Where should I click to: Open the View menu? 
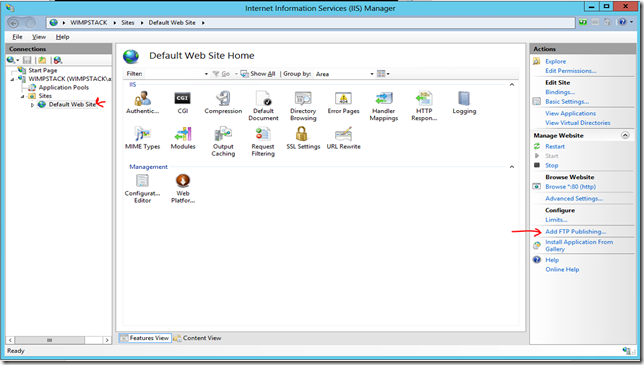[x=39, y=37]
